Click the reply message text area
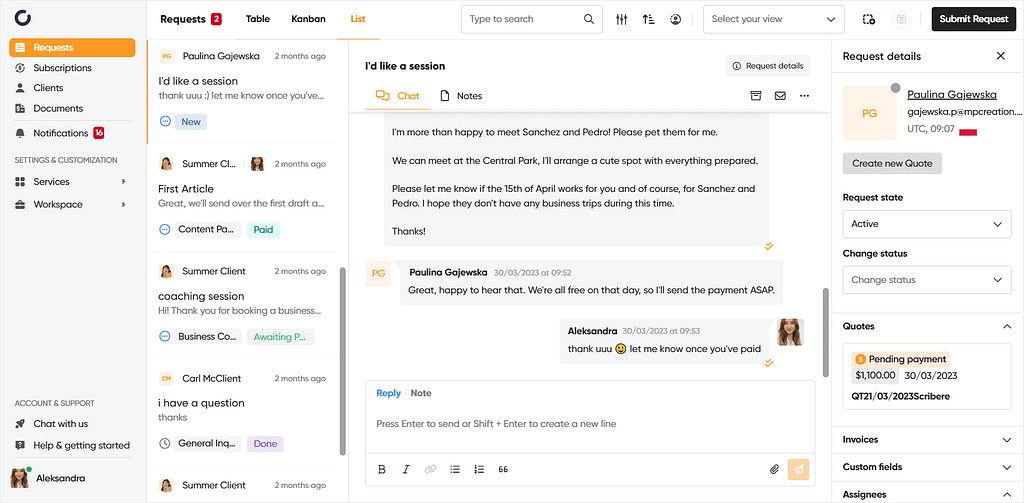Screen dimensions: 1024x503 (590, 424)
